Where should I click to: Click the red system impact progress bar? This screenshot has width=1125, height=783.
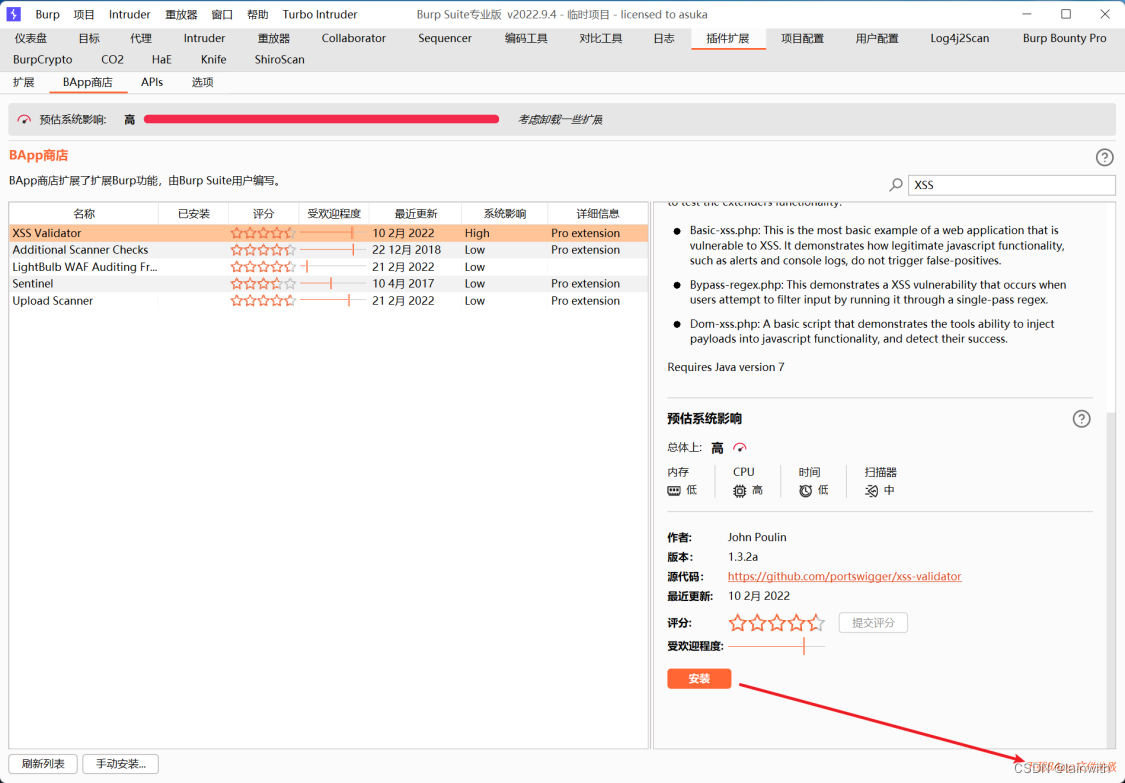click(x=321, y=119)
